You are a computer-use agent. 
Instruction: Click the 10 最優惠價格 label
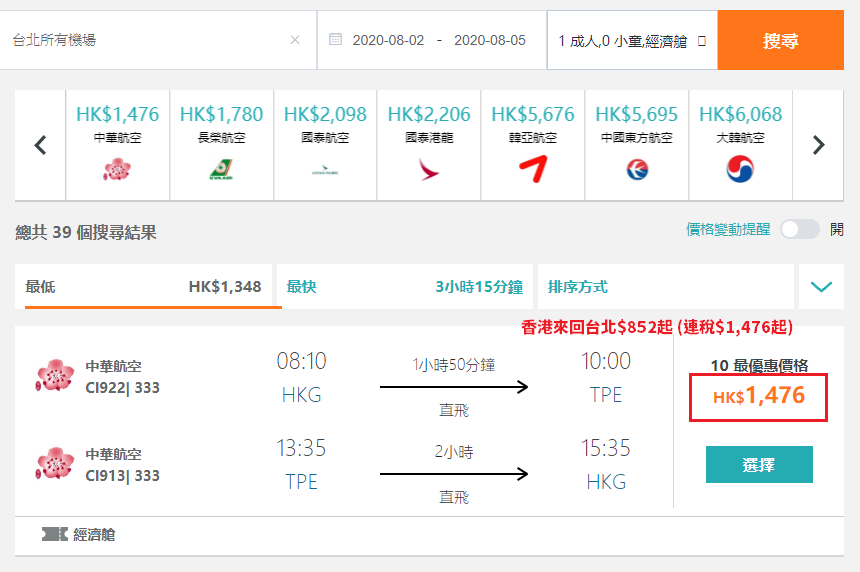click(759, 365)
